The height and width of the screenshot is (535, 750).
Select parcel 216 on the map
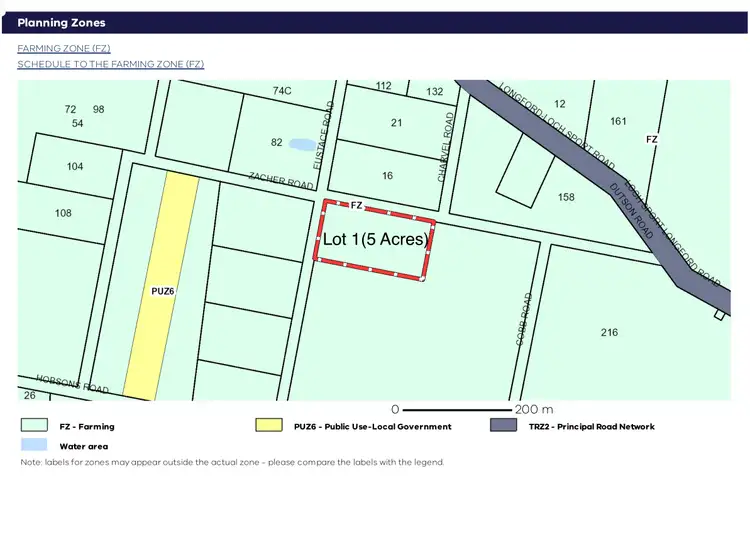tap(609, 332)
